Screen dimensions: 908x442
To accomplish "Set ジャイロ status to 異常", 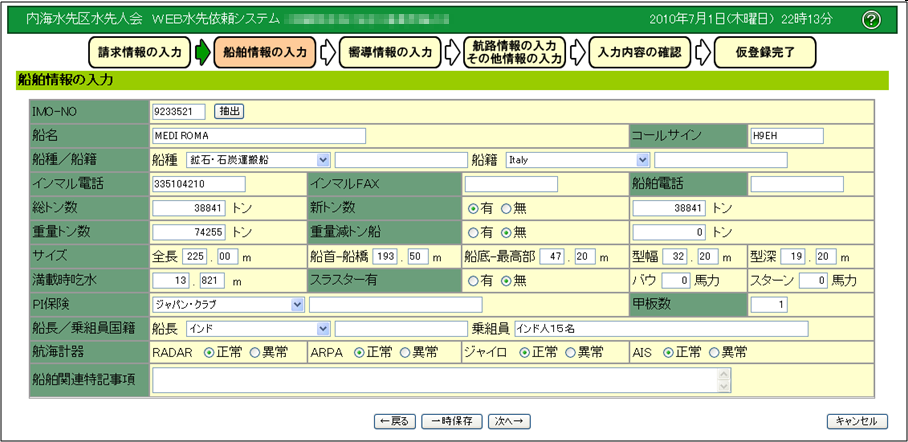I will [569, 352].
